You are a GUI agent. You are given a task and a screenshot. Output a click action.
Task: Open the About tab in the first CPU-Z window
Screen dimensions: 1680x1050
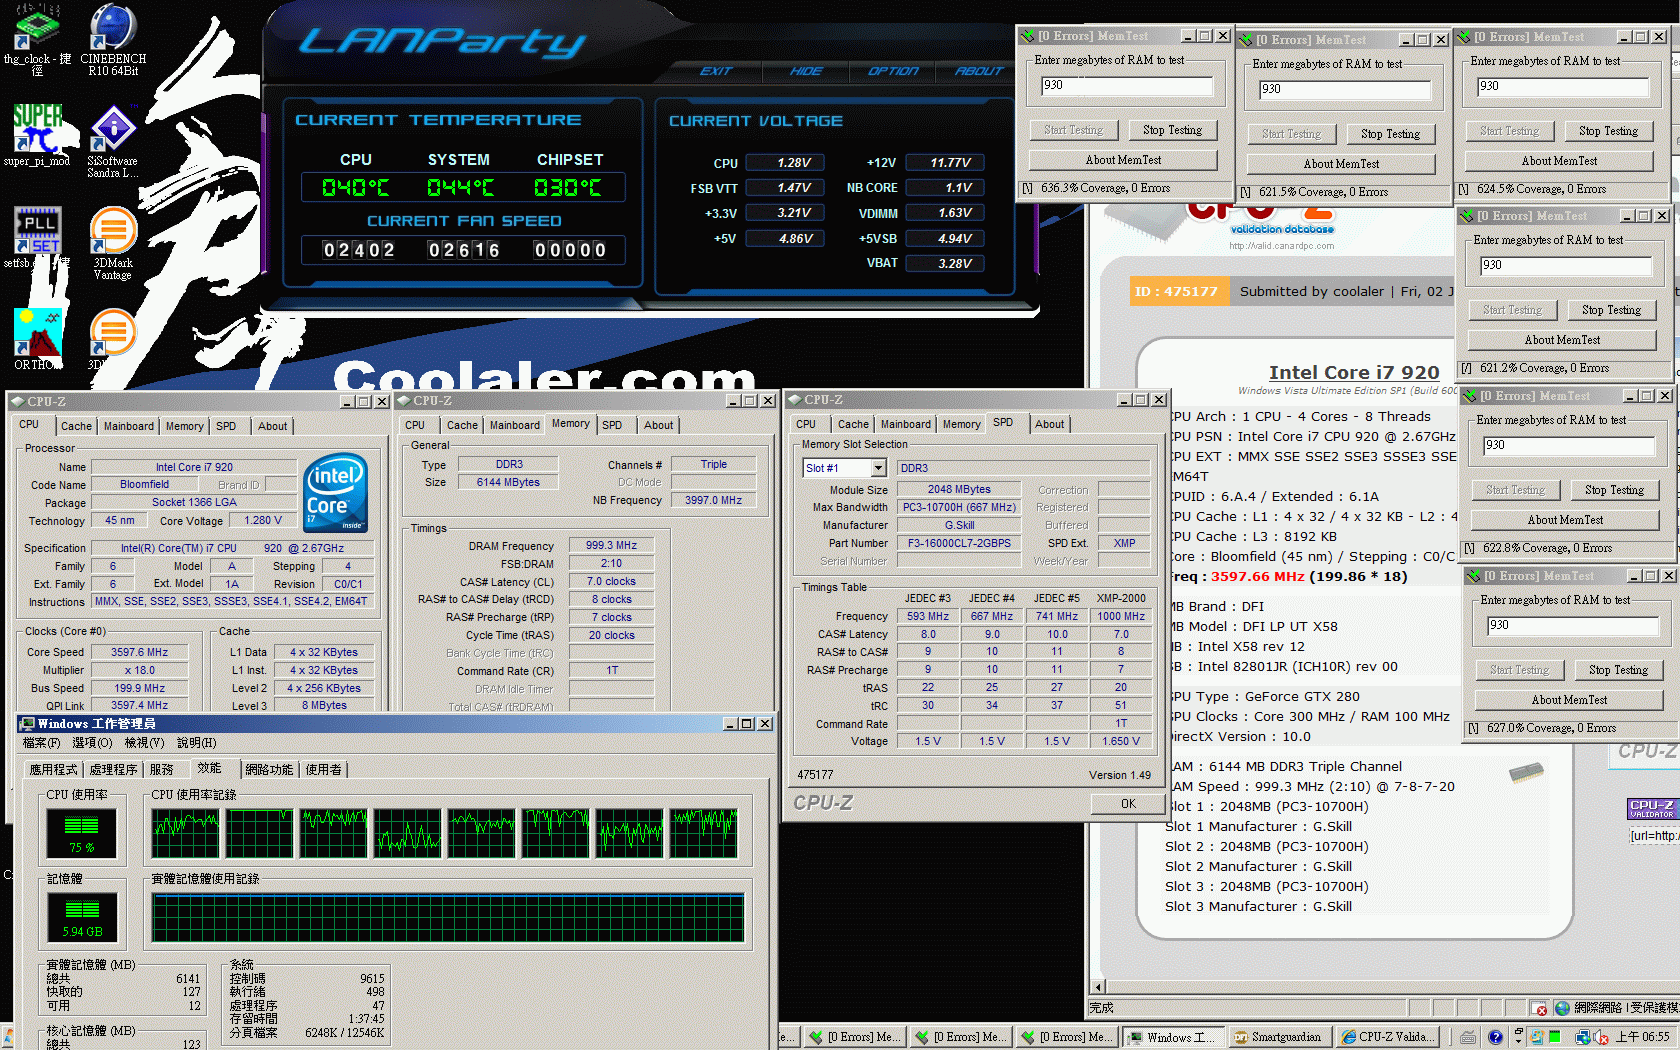coord(272,426)
